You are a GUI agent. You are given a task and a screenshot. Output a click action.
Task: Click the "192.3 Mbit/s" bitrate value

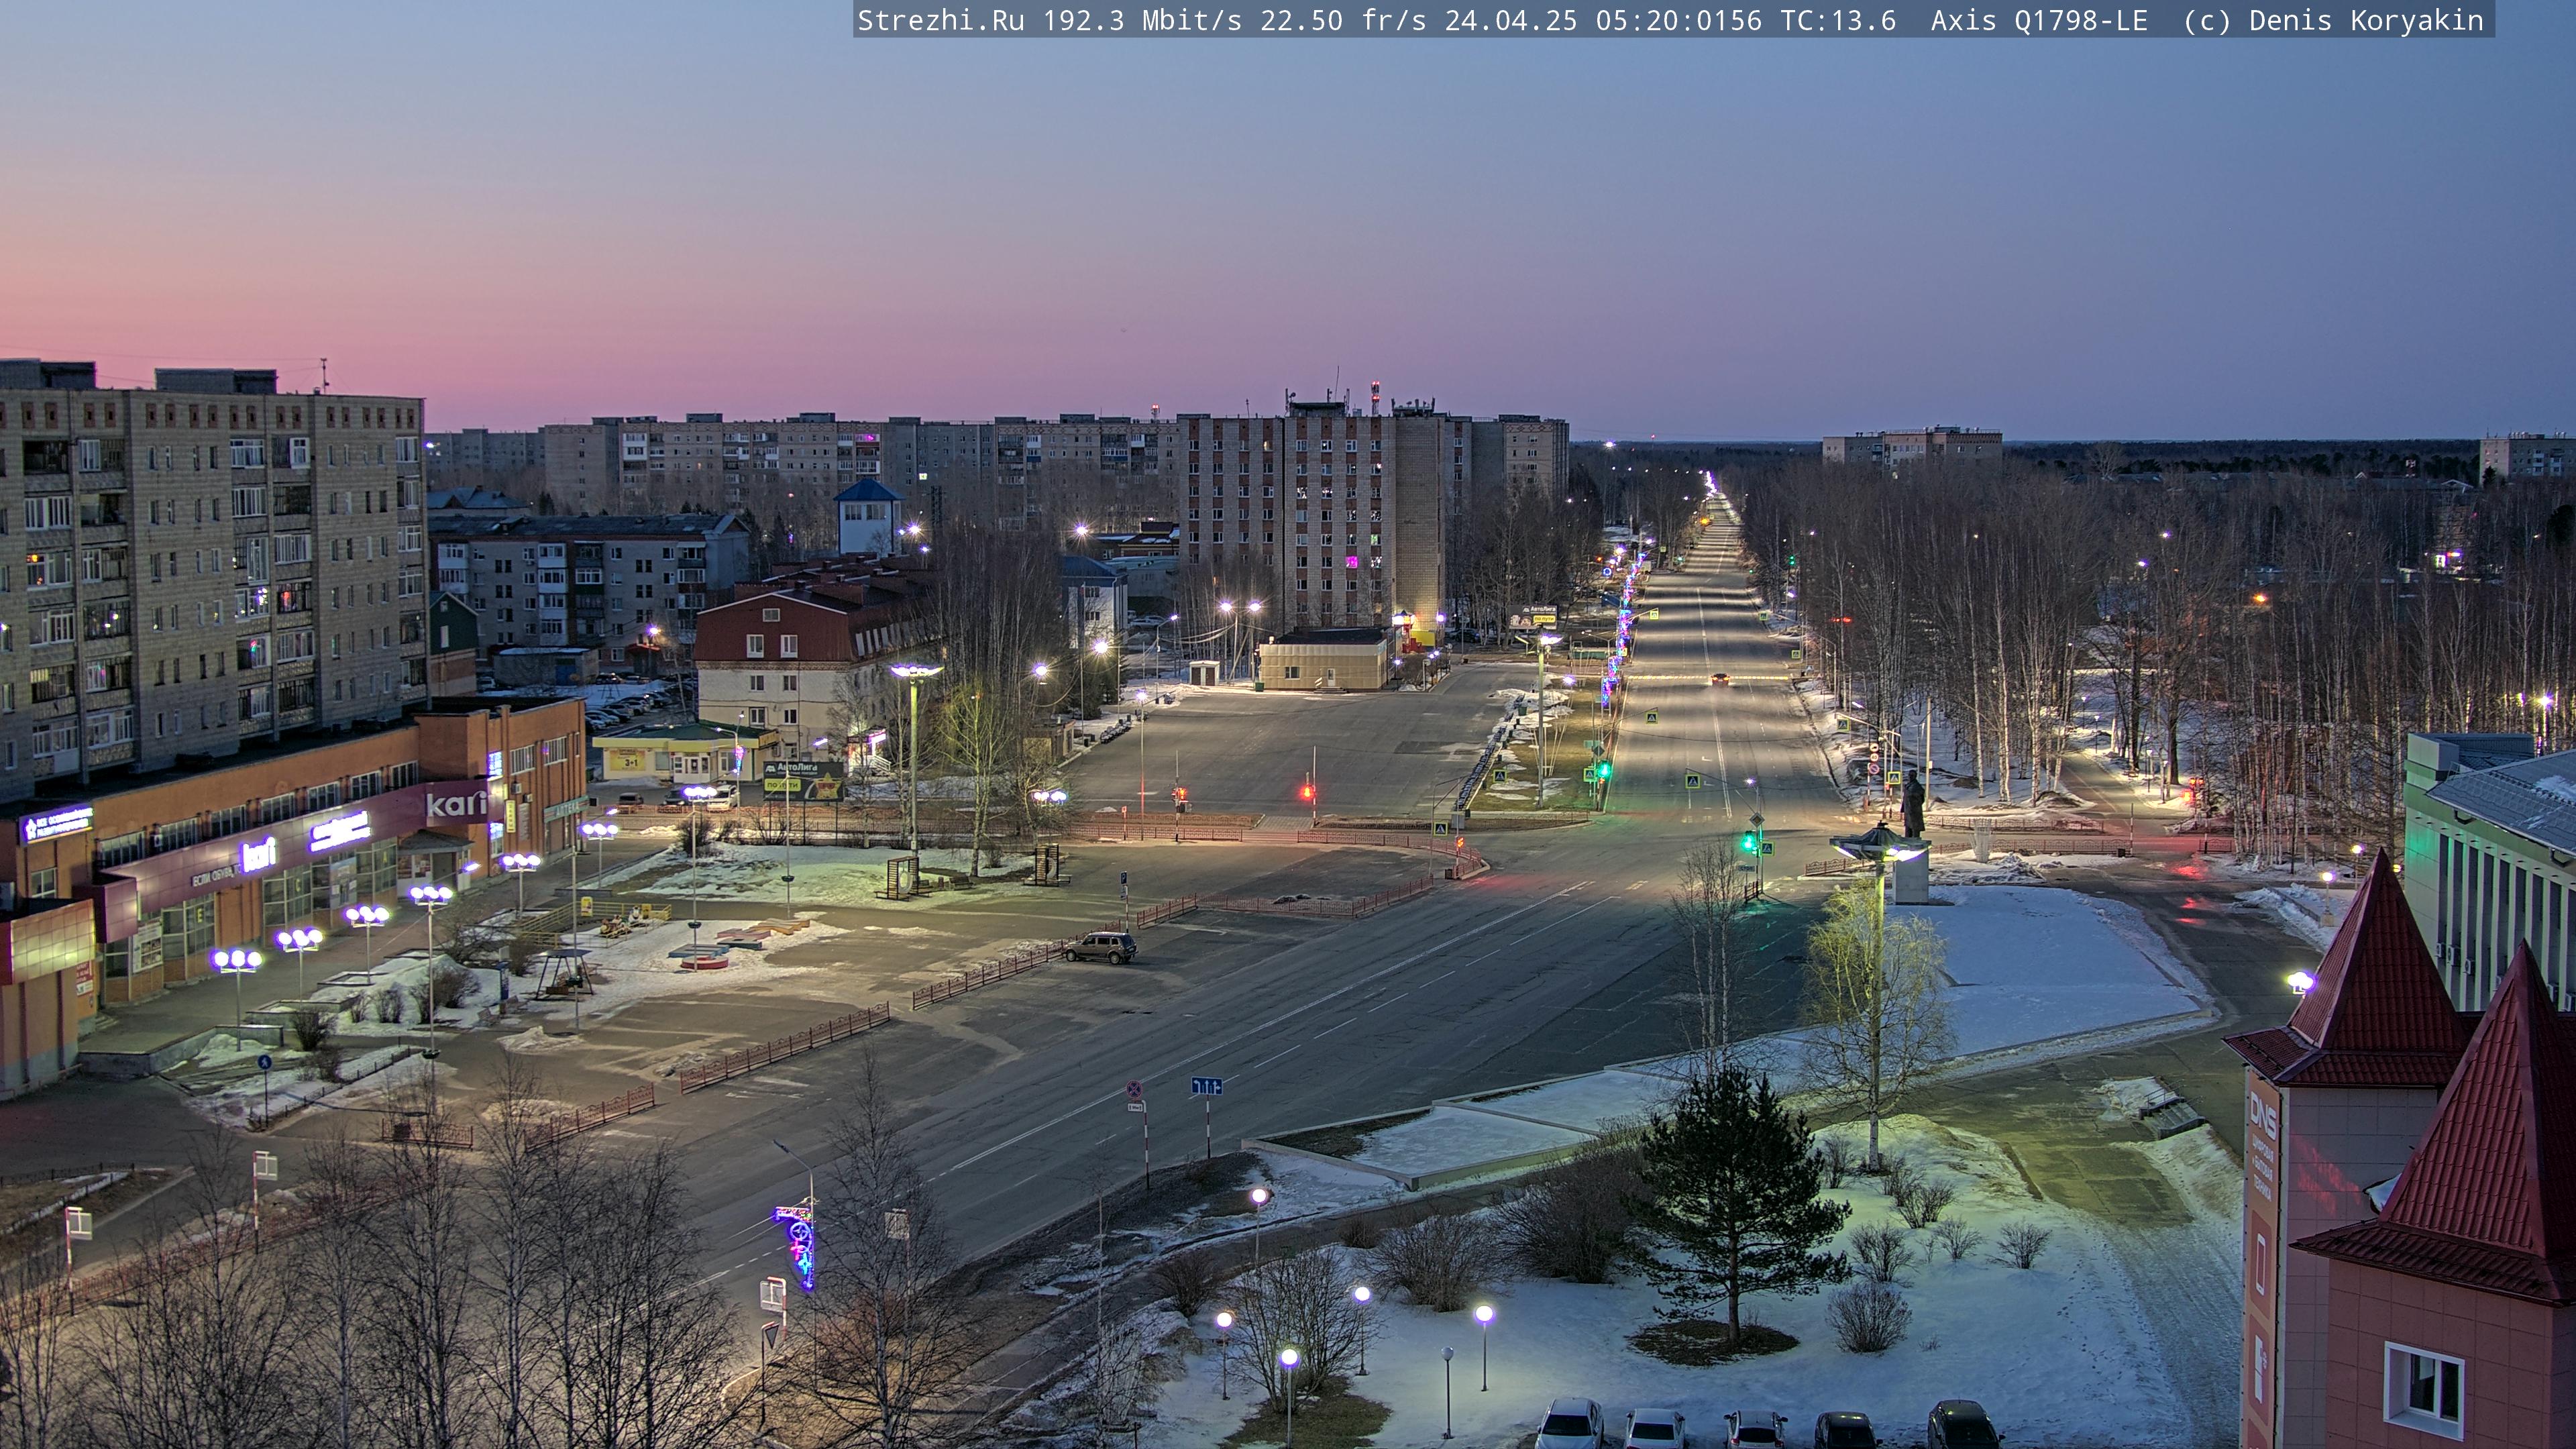coord(1143,21)
